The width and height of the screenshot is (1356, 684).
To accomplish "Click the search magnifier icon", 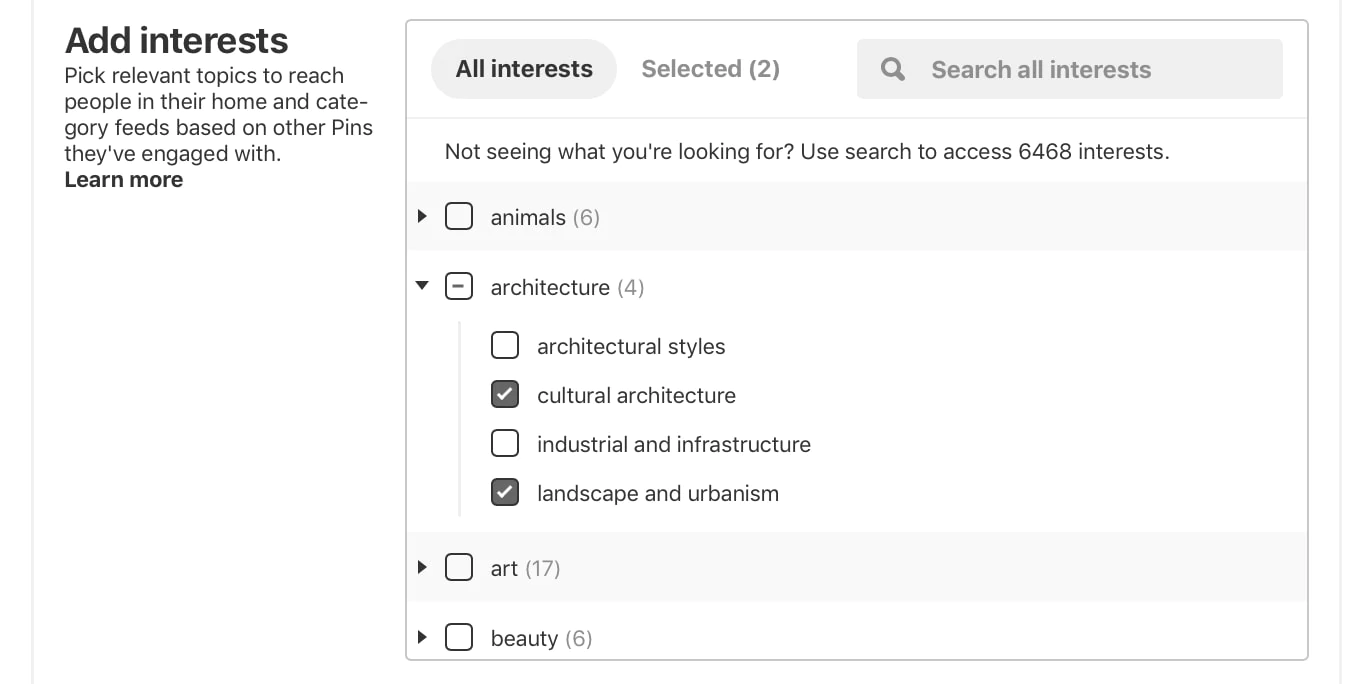I will 892,69.
